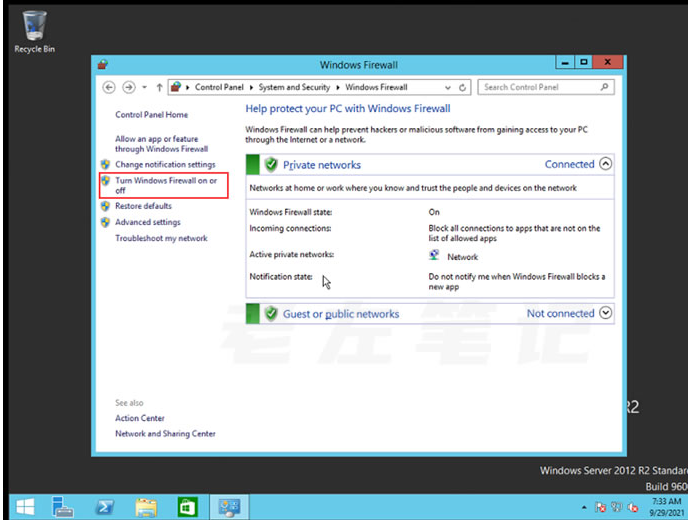
Task: Open the Recycle Bin desktop icon
Action: (34, 30)
